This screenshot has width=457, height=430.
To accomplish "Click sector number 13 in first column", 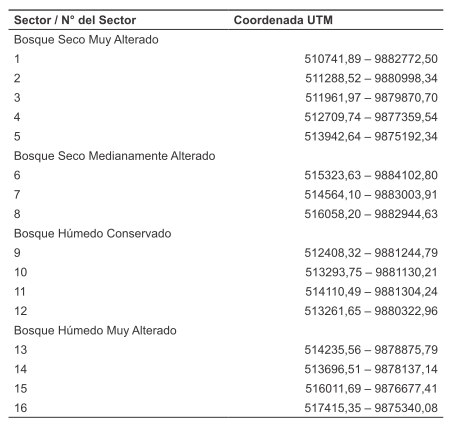I will 20,350.
